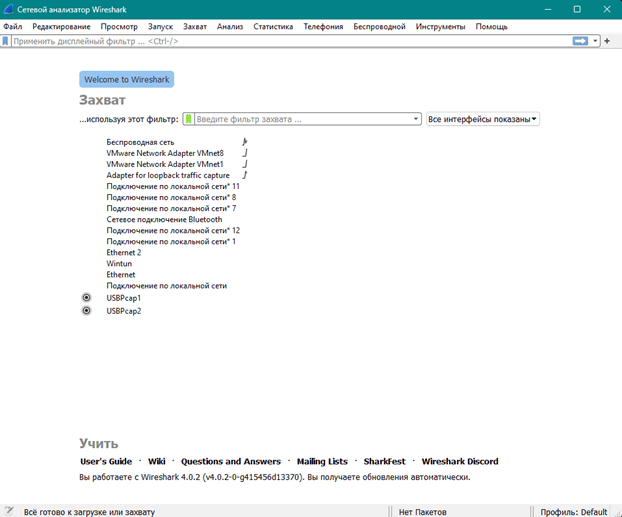Open the Статистика menu

tap(273, 27)
